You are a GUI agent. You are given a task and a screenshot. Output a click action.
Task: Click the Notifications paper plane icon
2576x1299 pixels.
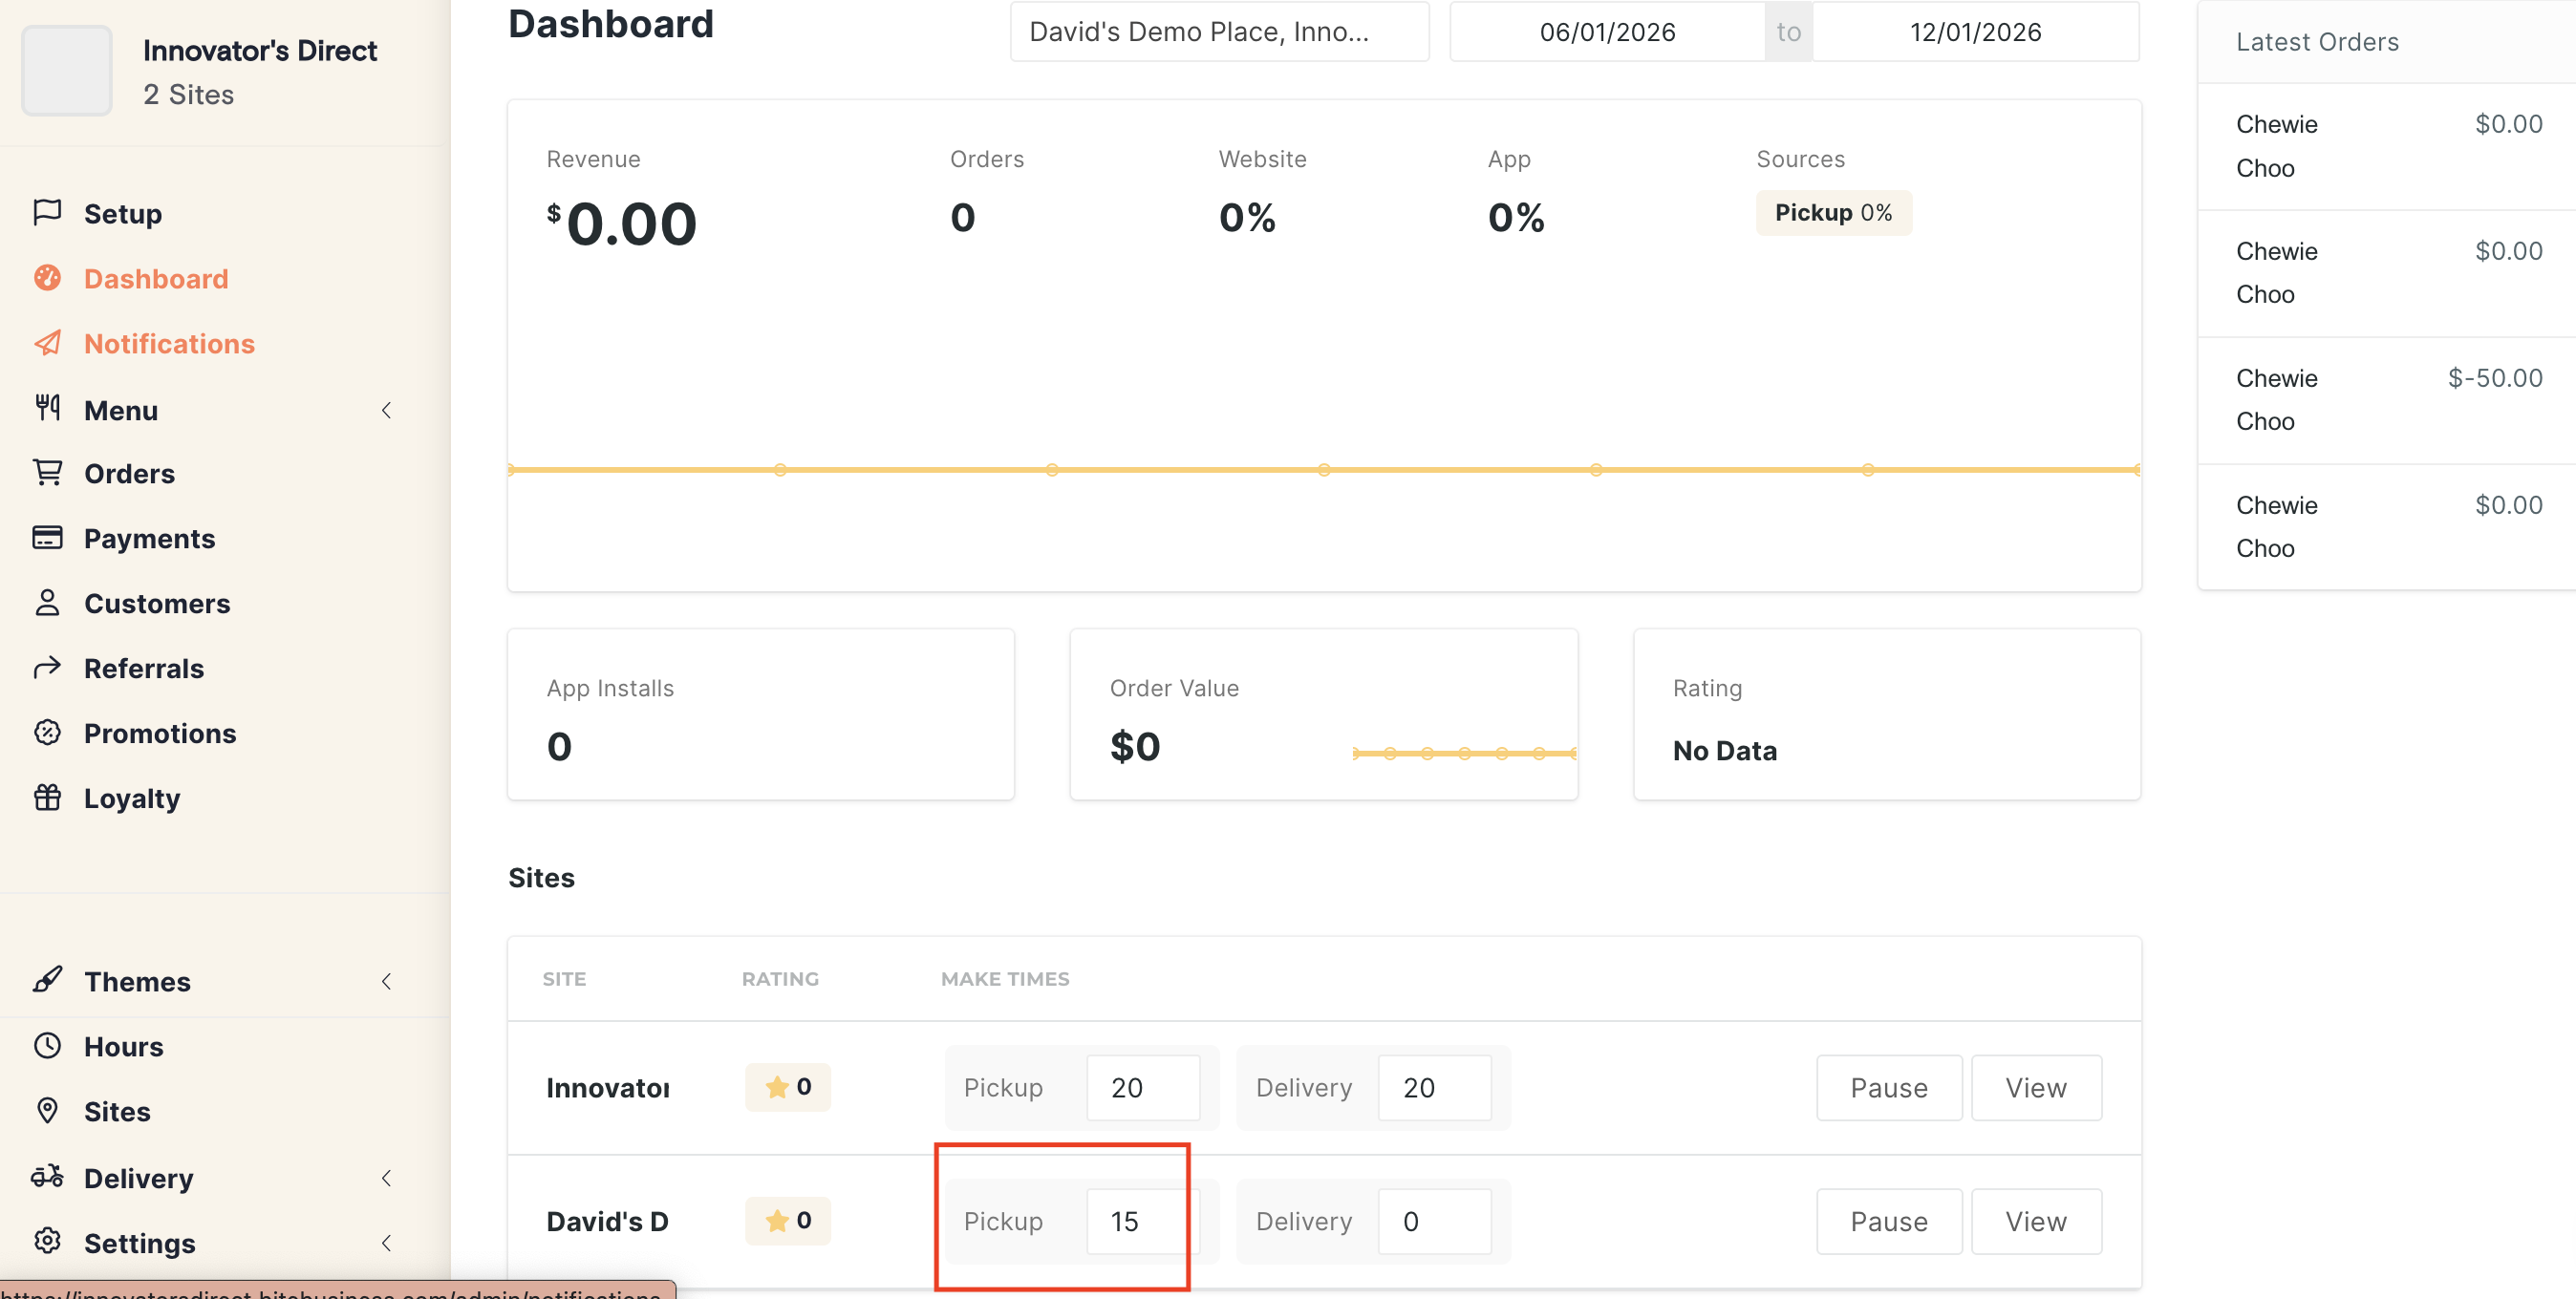pos(47,343)
